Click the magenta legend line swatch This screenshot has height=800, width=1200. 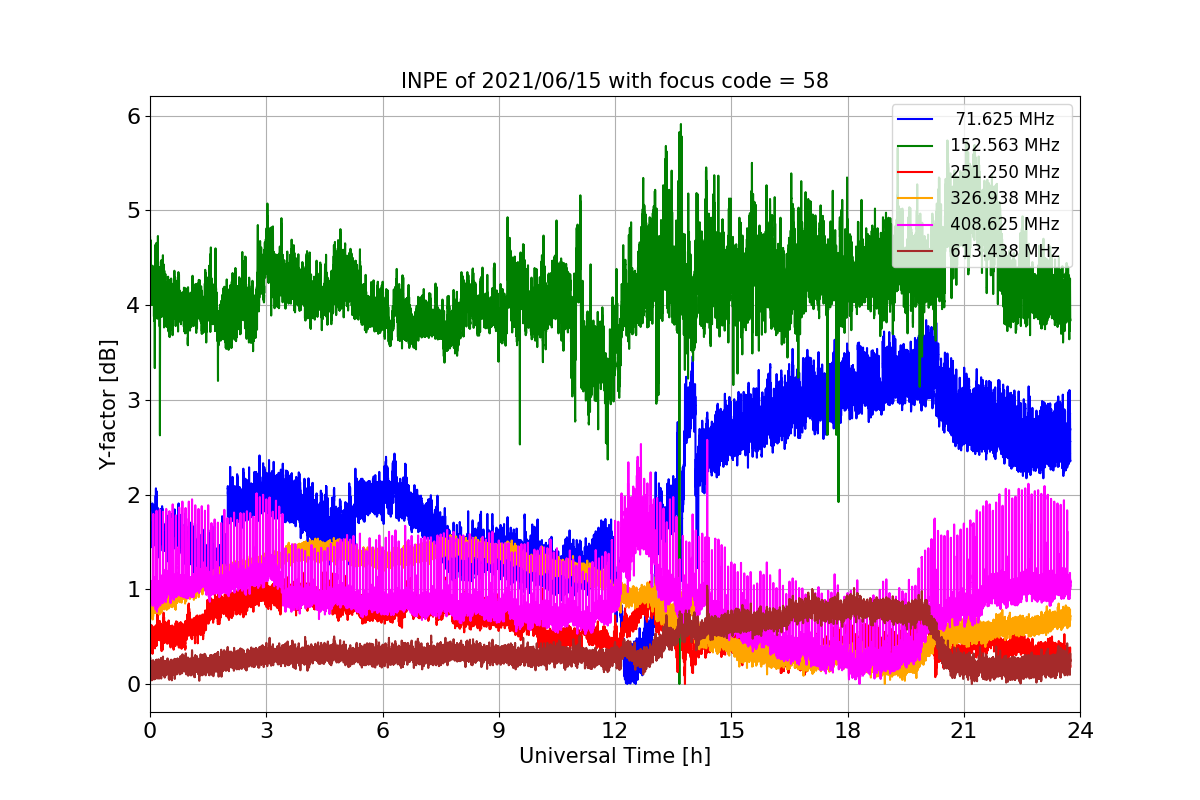point(916,224)
